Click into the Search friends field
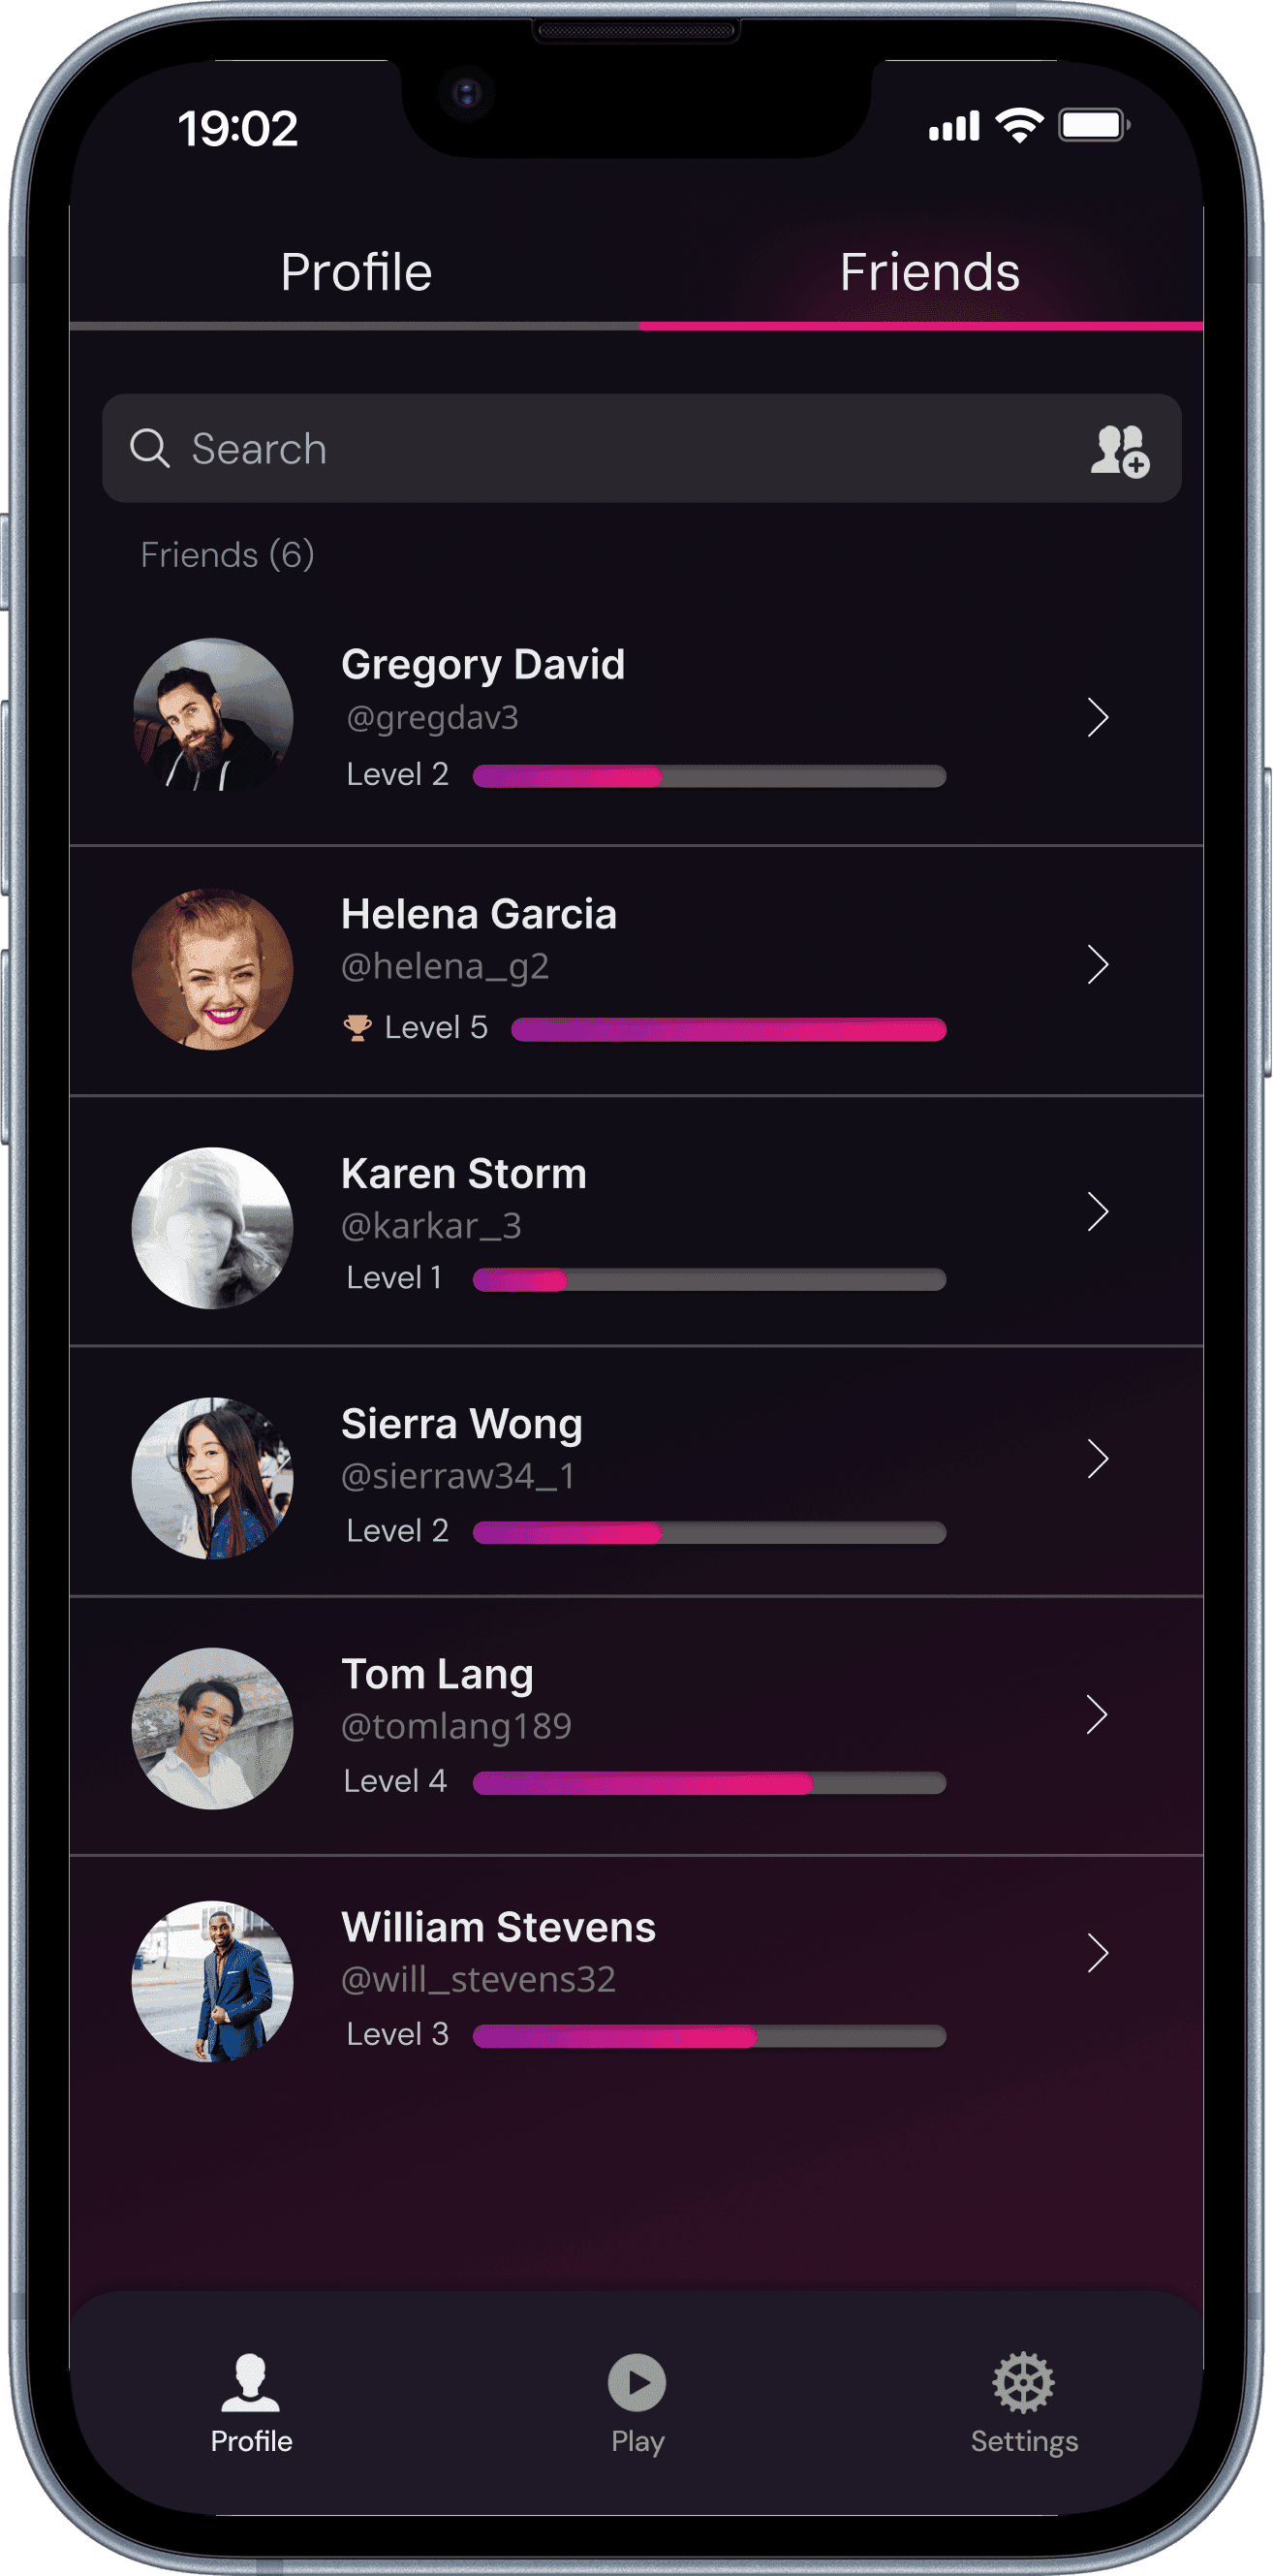The height and width of the screenshot is (2576, 1273). [x=641, y=448]
